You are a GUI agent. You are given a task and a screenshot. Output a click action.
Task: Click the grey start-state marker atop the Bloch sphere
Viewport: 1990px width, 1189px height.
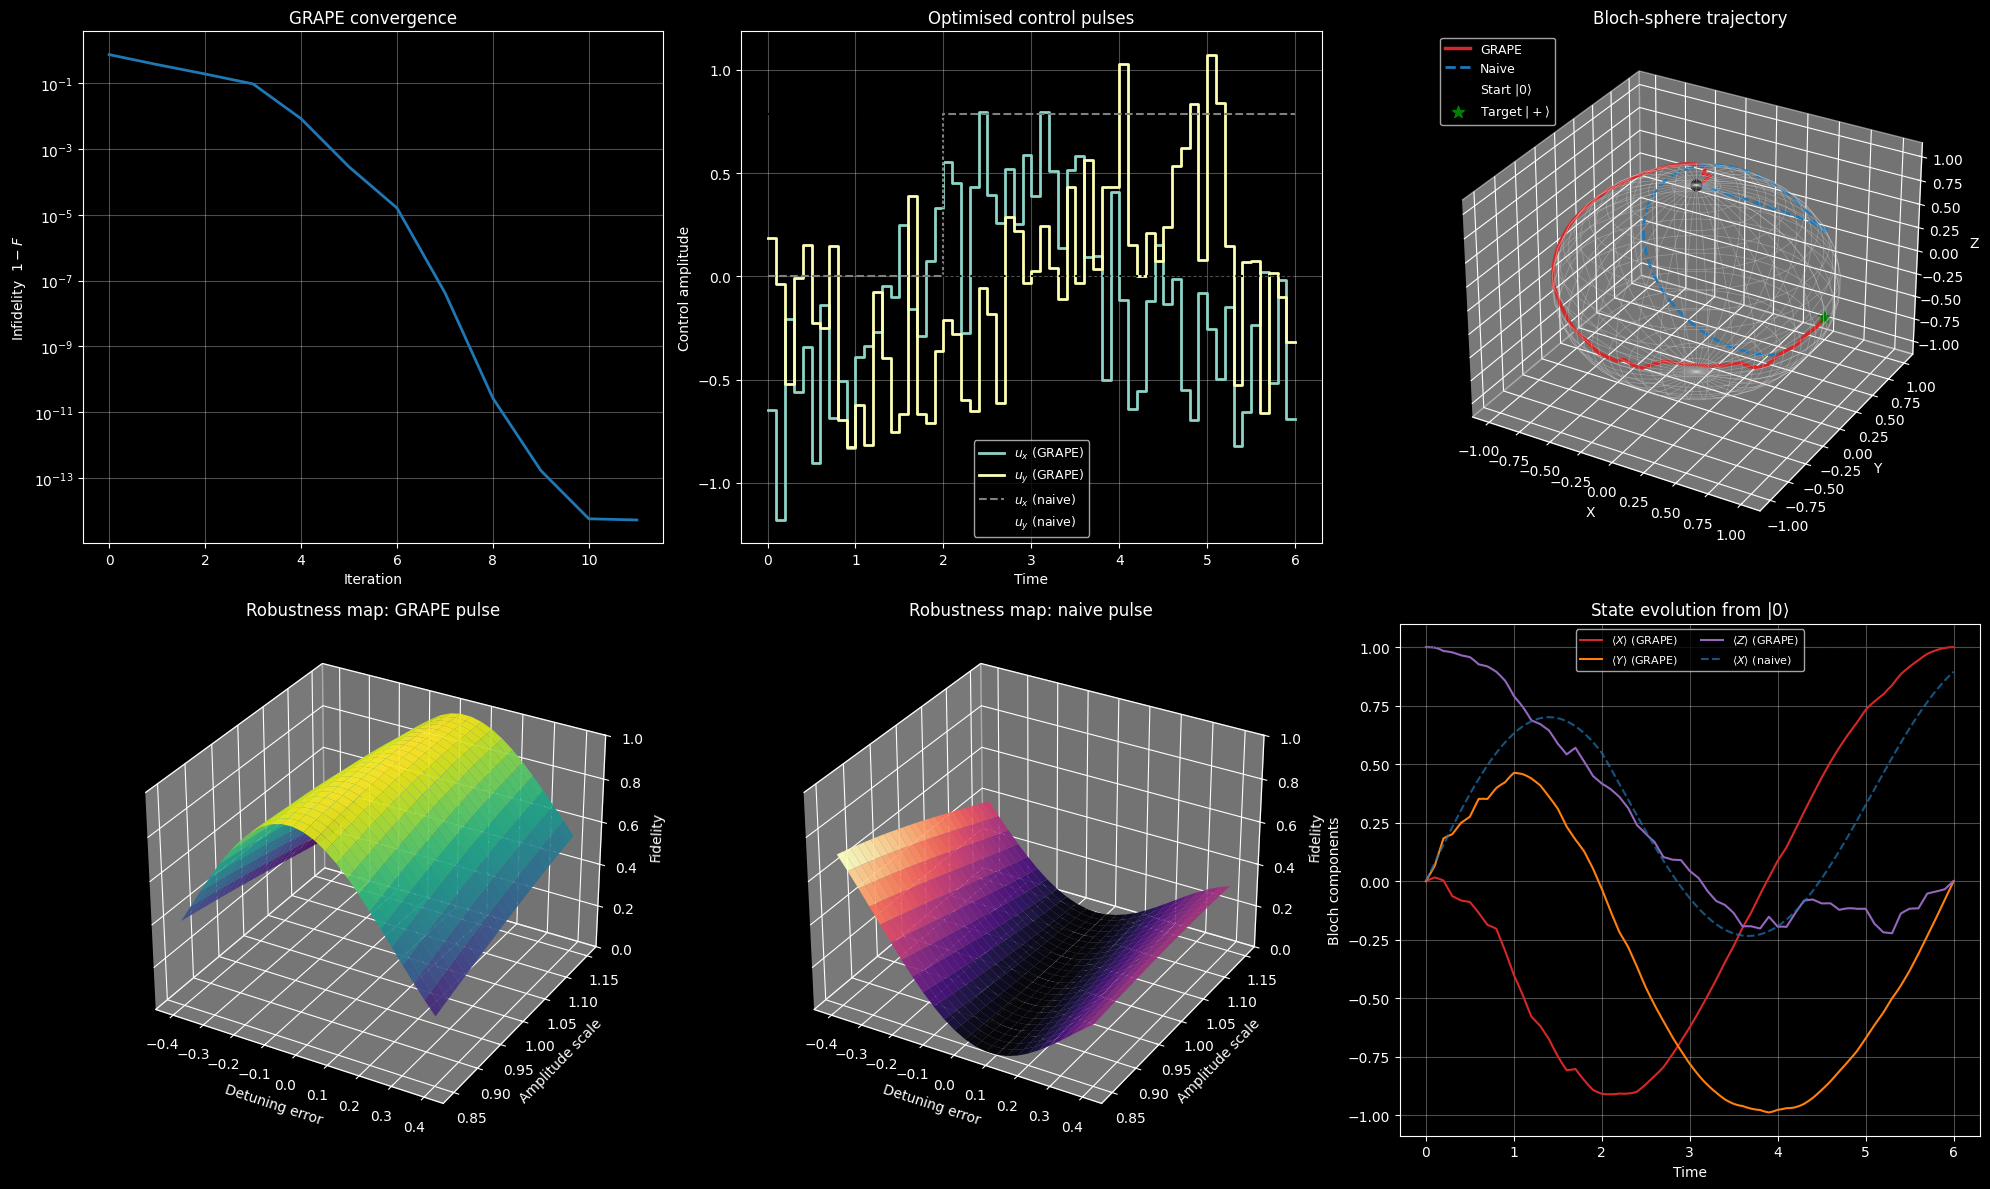(x=1696, y=186)
